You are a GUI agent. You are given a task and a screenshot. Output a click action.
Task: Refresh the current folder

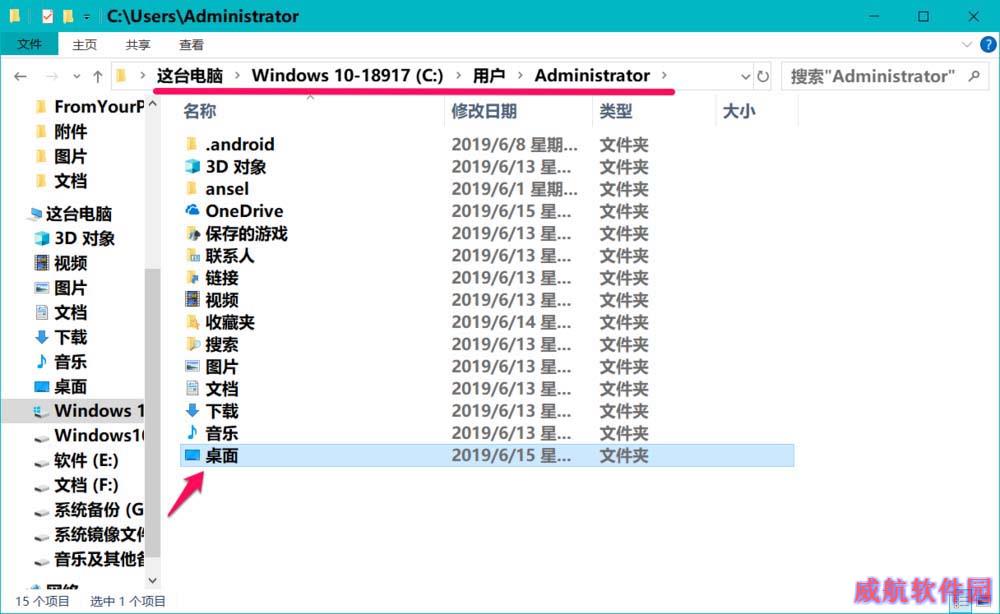pos(763,77)
